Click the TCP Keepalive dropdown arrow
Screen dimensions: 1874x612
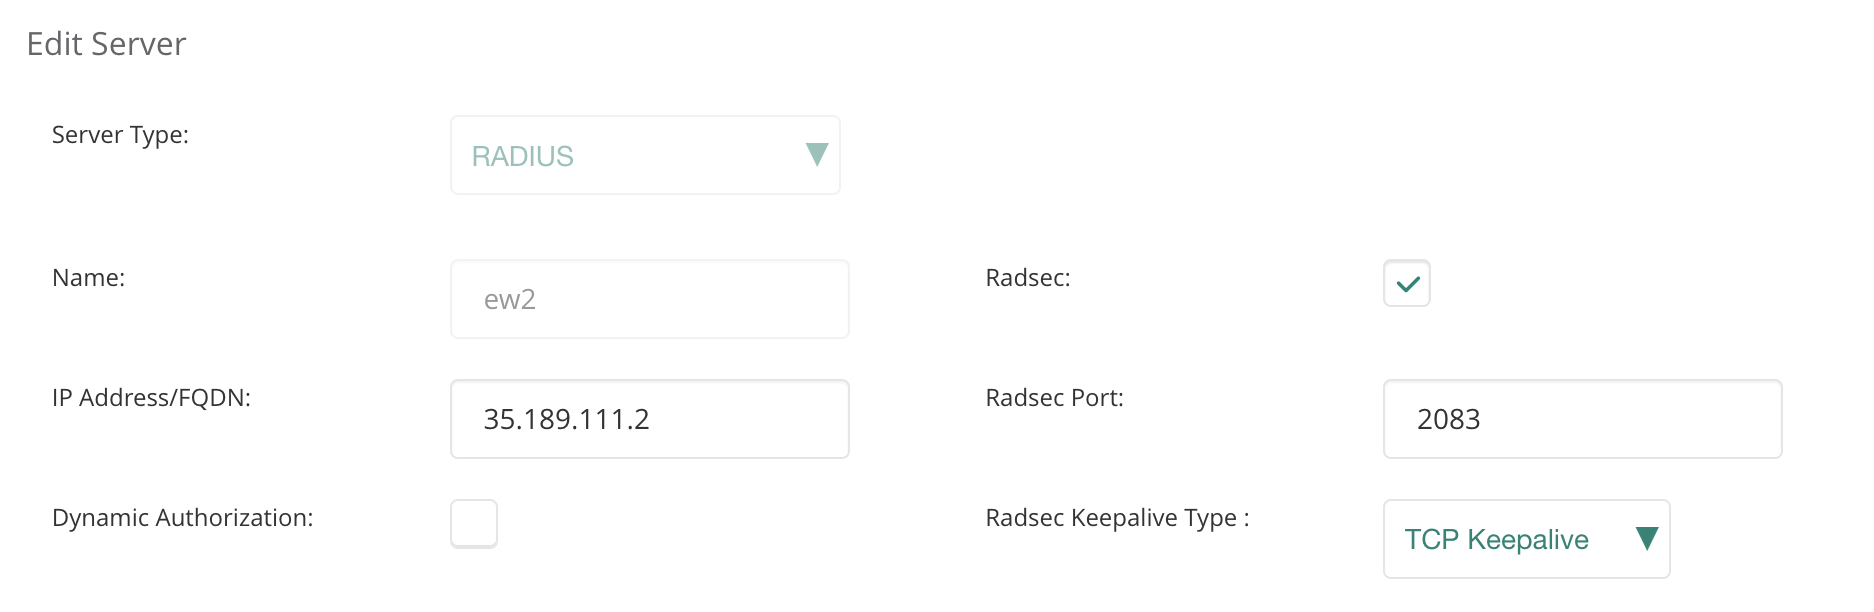pos(1649,539)
